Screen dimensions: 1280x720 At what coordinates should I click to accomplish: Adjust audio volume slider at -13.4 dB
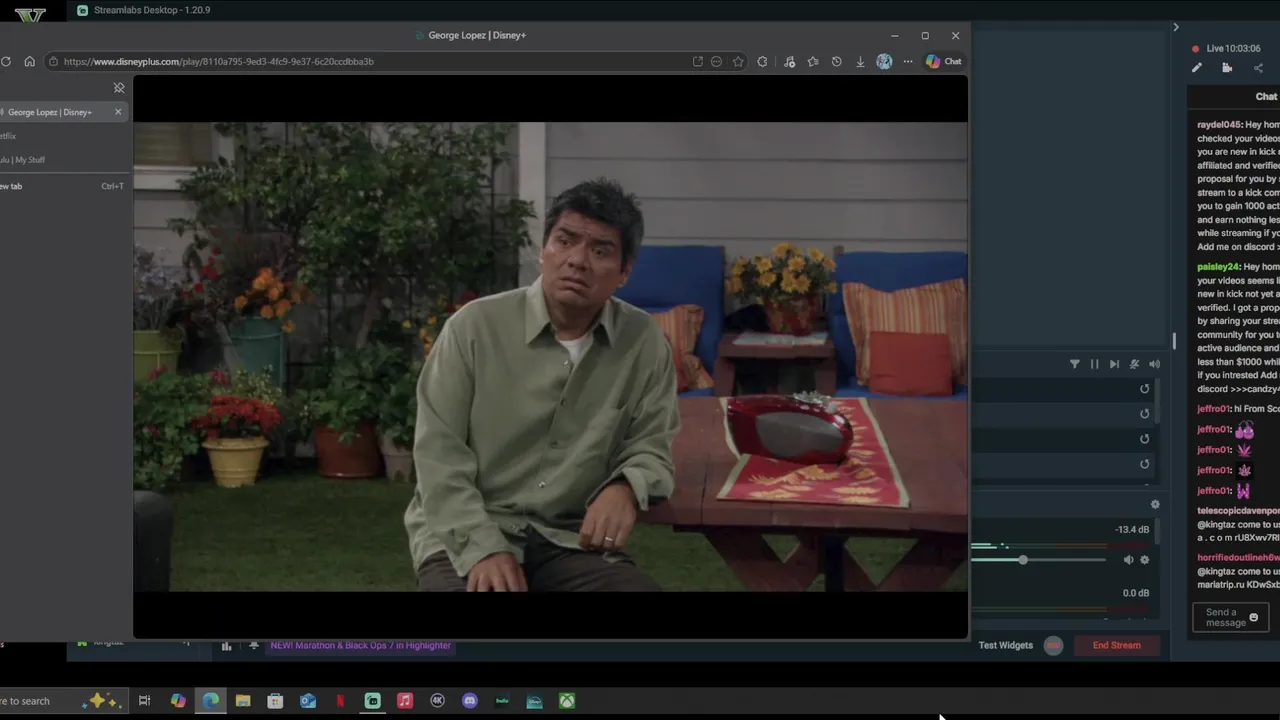[x=1023, y=560]
